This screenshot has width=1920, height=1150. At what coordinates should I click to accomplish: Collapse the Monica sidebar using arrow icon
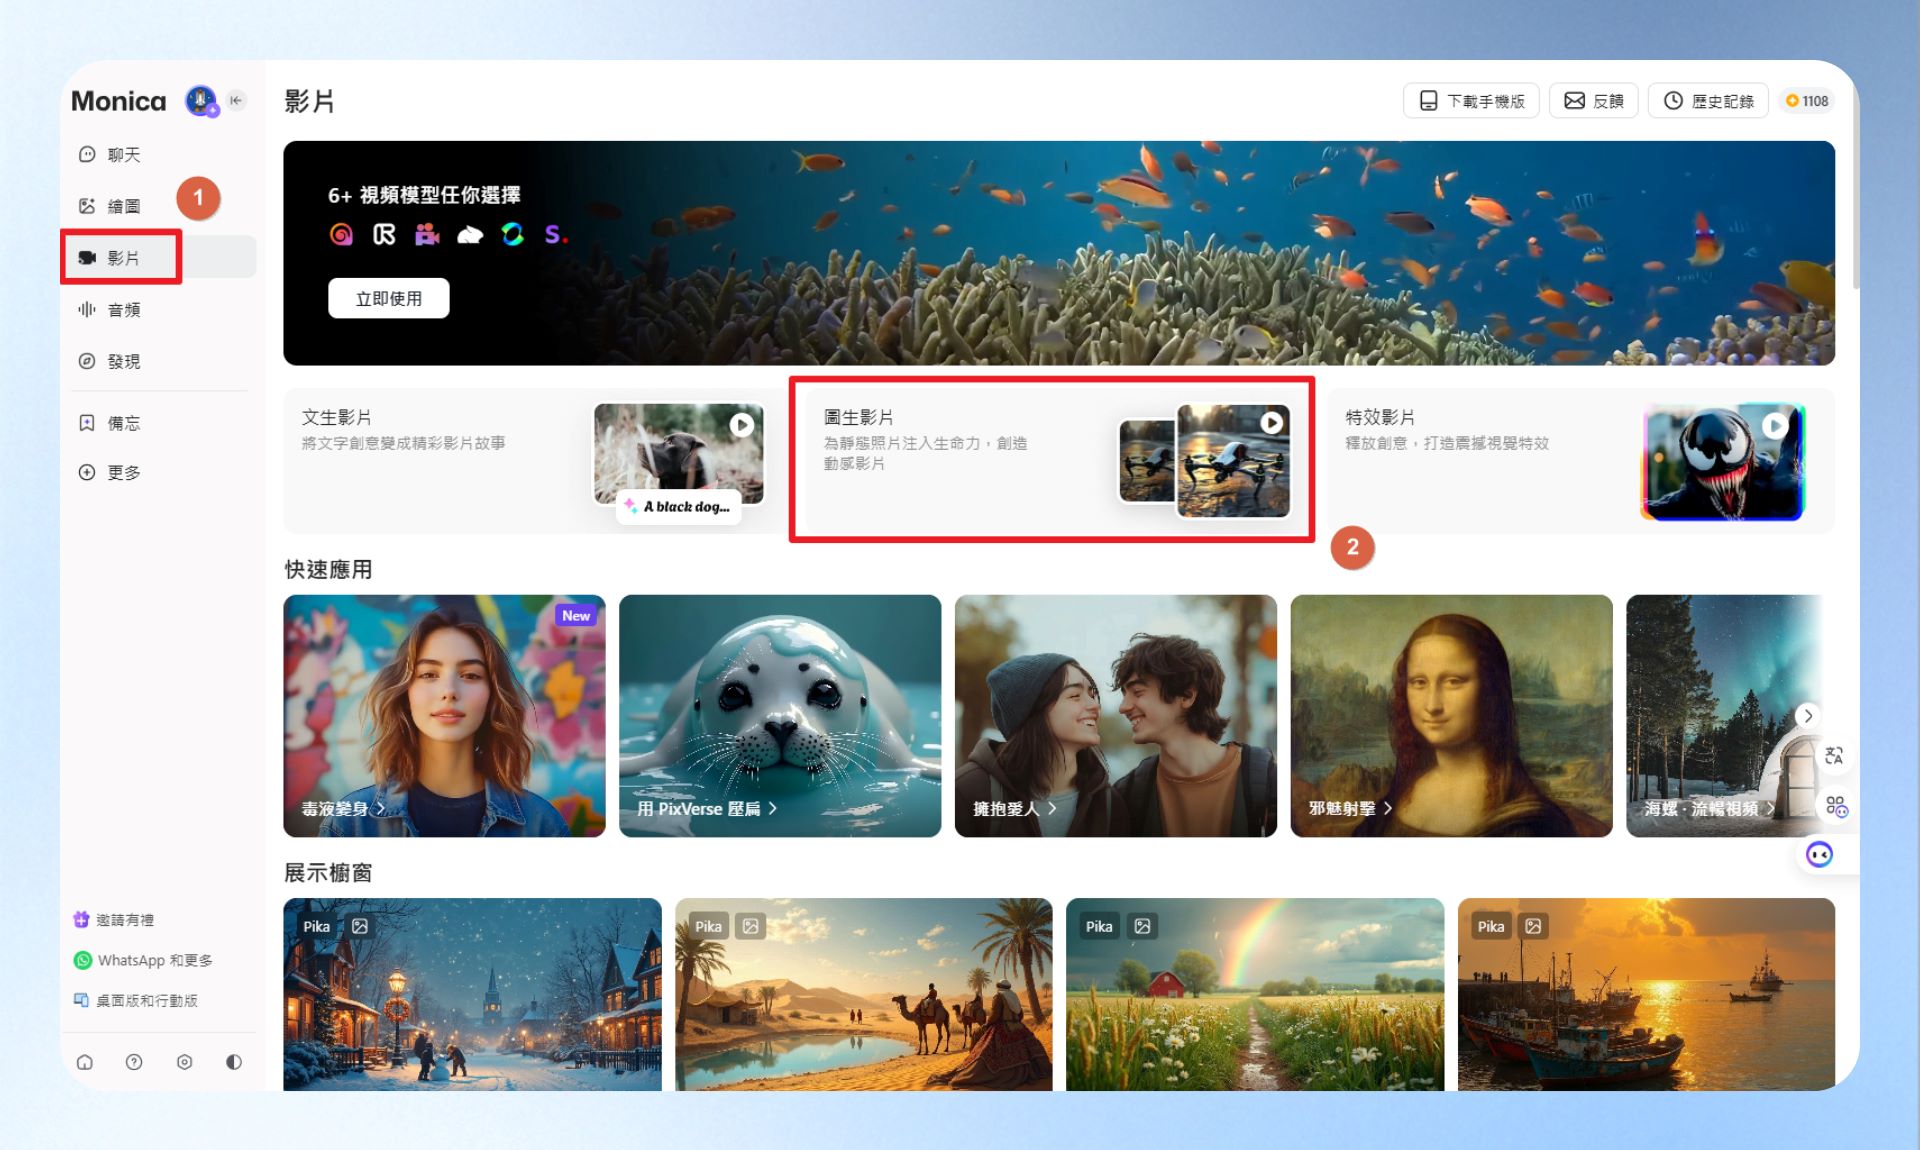coord(236,100)
